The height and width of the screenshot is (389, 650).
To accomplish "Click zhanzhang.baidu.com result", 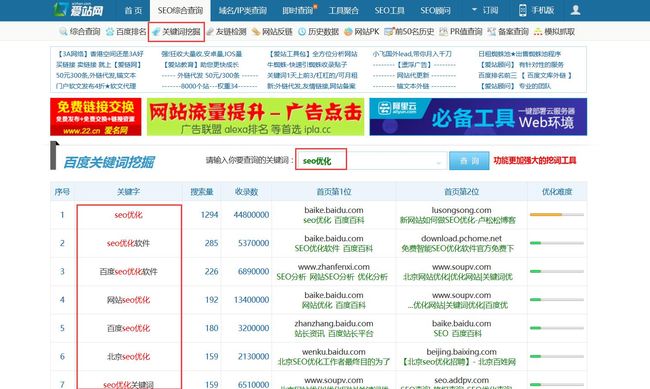I will point(333,323).
